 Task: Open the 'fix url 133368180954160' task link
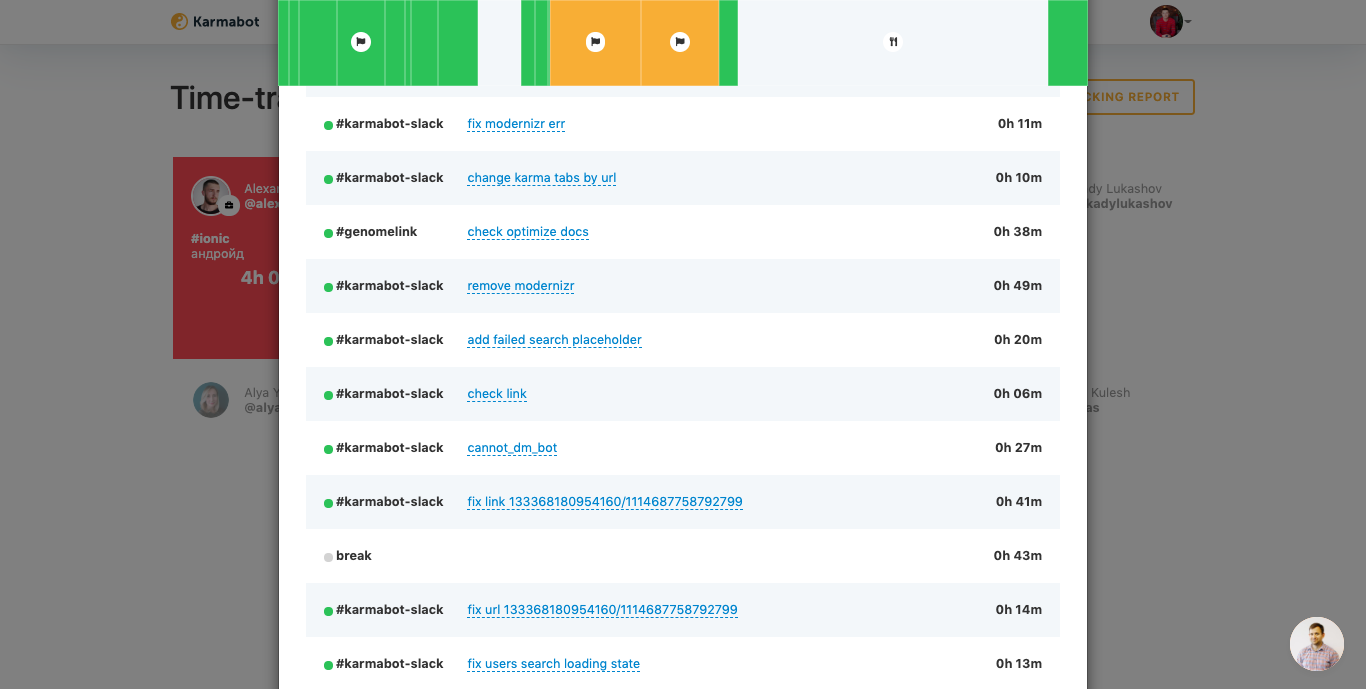(x=603, y=610)
